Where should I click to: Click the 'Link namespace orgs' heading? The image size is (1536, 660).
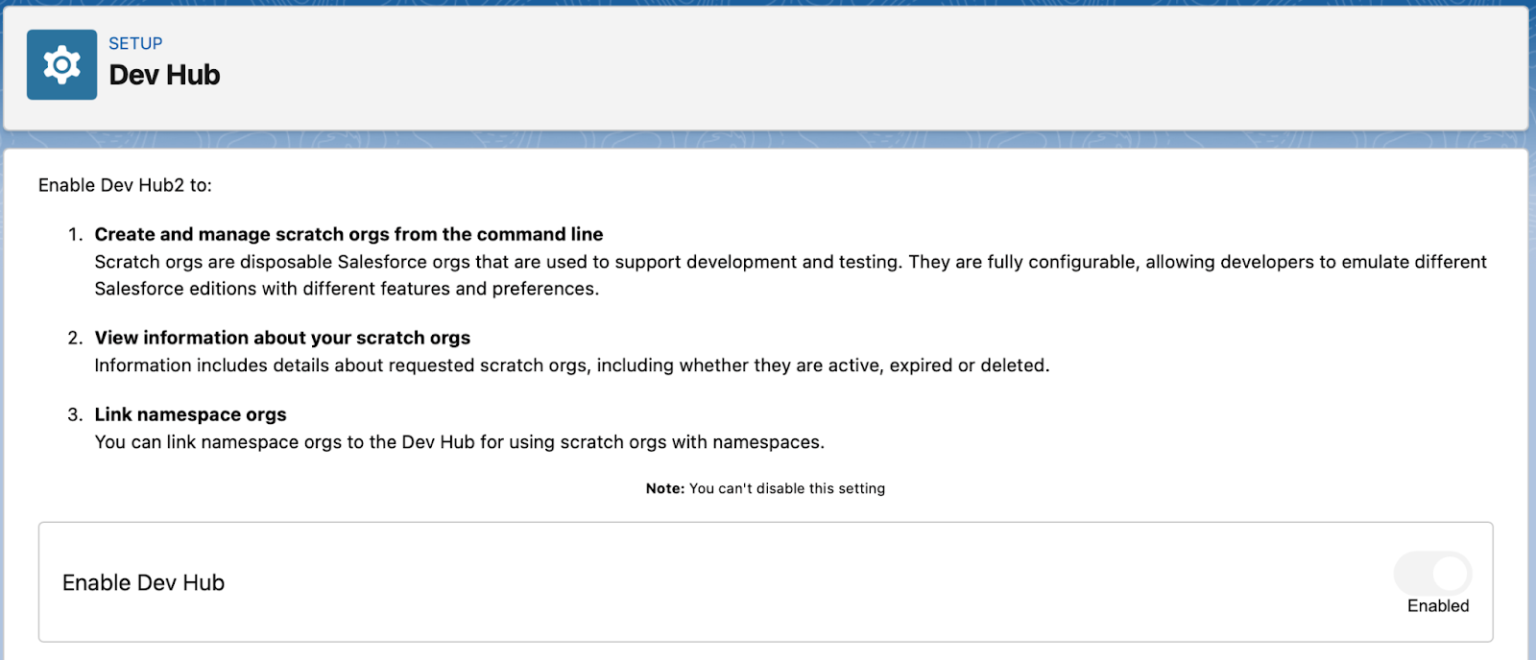(x=191, y=414)
